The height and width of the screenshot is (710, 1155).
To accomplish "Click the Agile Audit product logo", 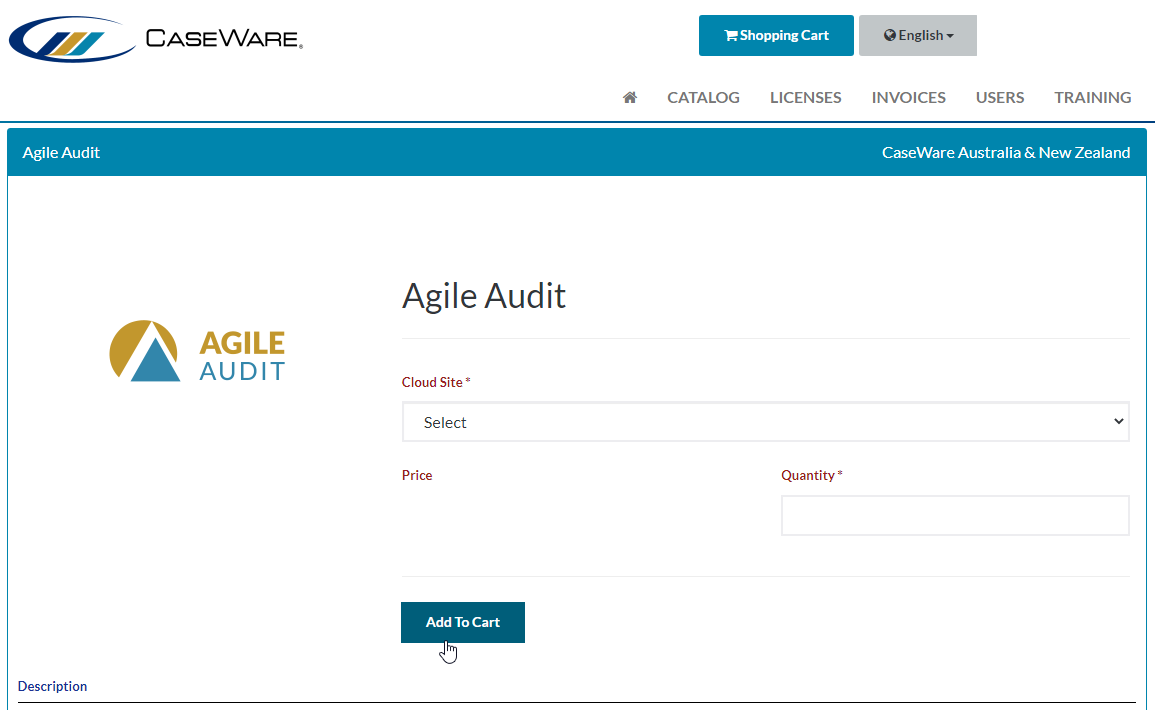I will [x=197, y=351].
